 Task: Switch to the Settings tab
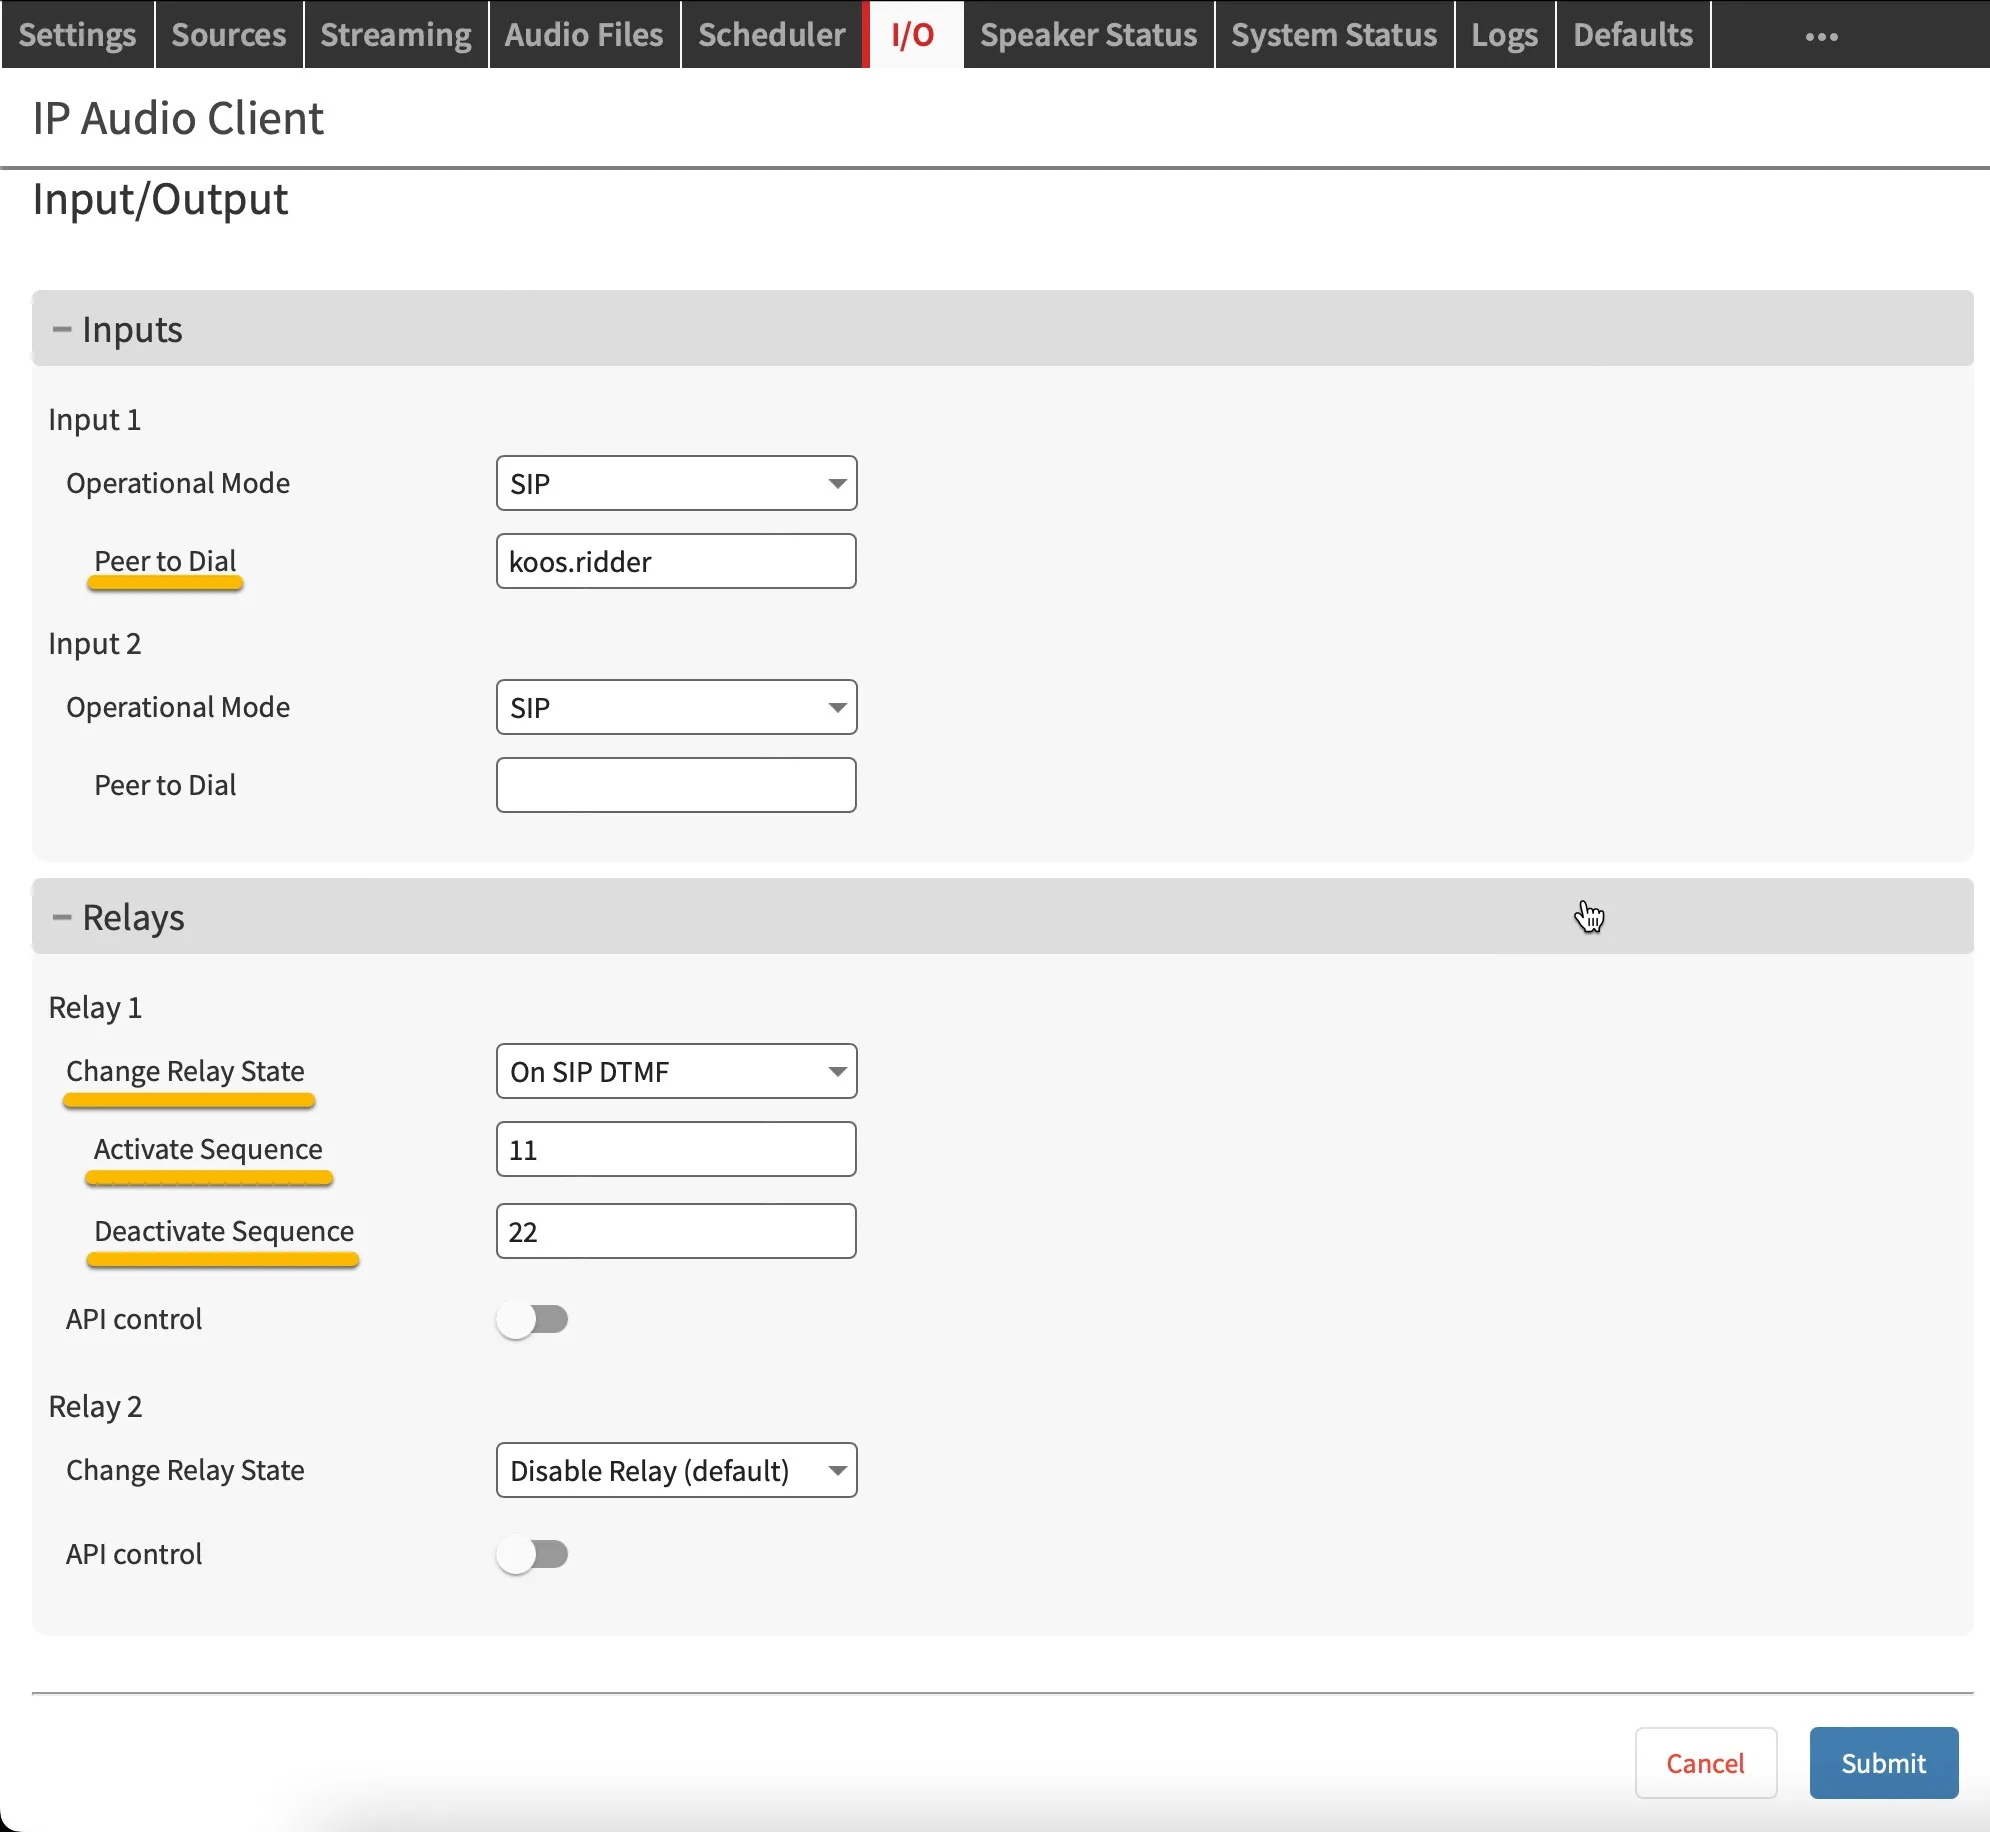tap(77, 35)
